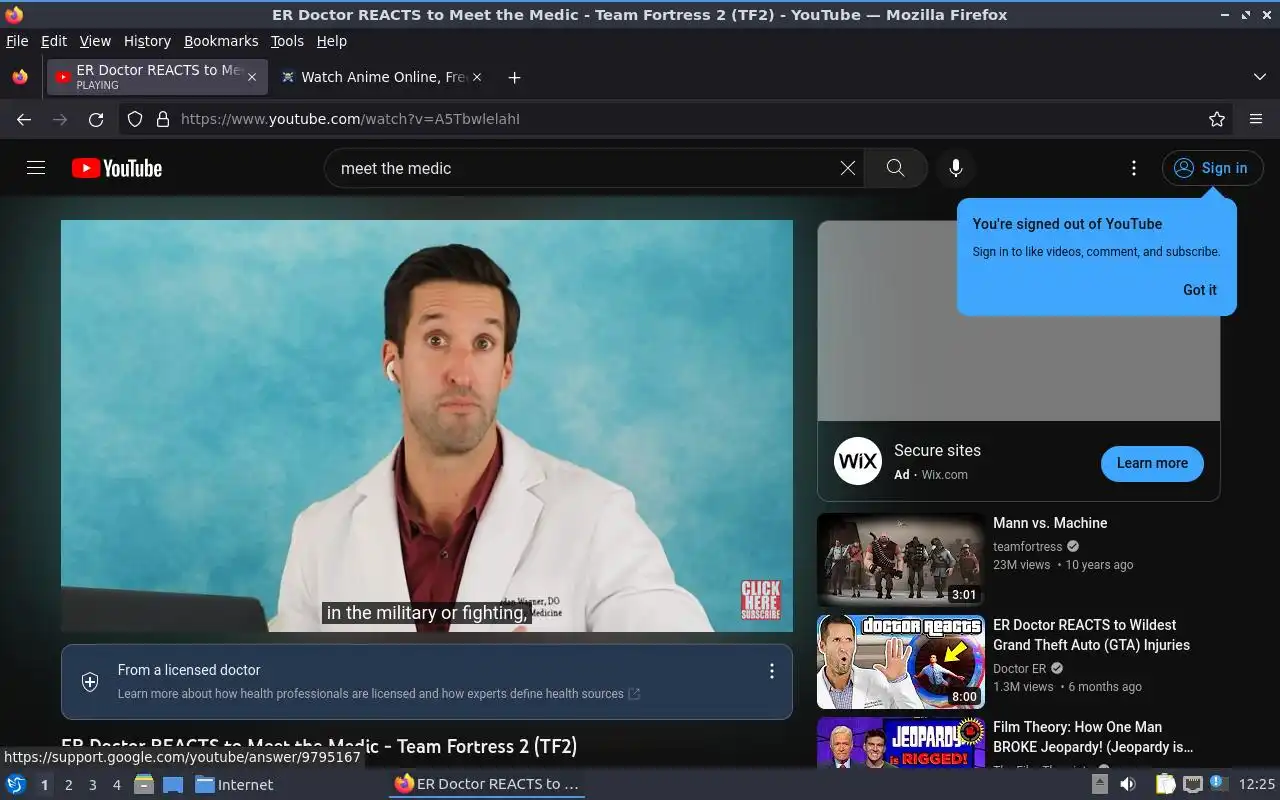This screenshot has width=1280, height=800.
Task: Open Film Theory Jeopardy video thumbnail
Action: click(901, 742)
